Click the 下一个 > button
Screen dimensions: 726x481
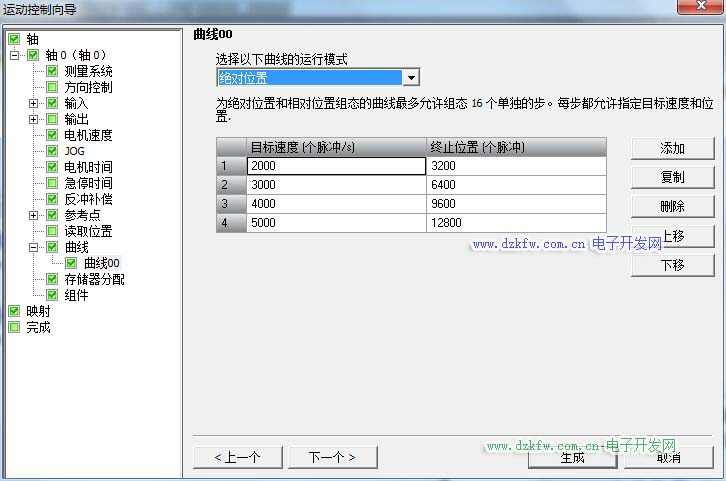[330, 457]
